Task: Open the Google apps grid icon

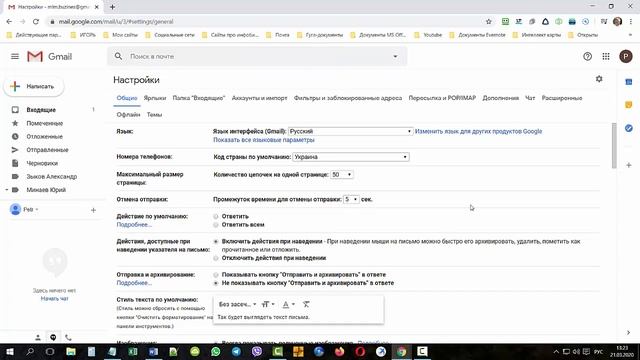Action: pos(606,56)
